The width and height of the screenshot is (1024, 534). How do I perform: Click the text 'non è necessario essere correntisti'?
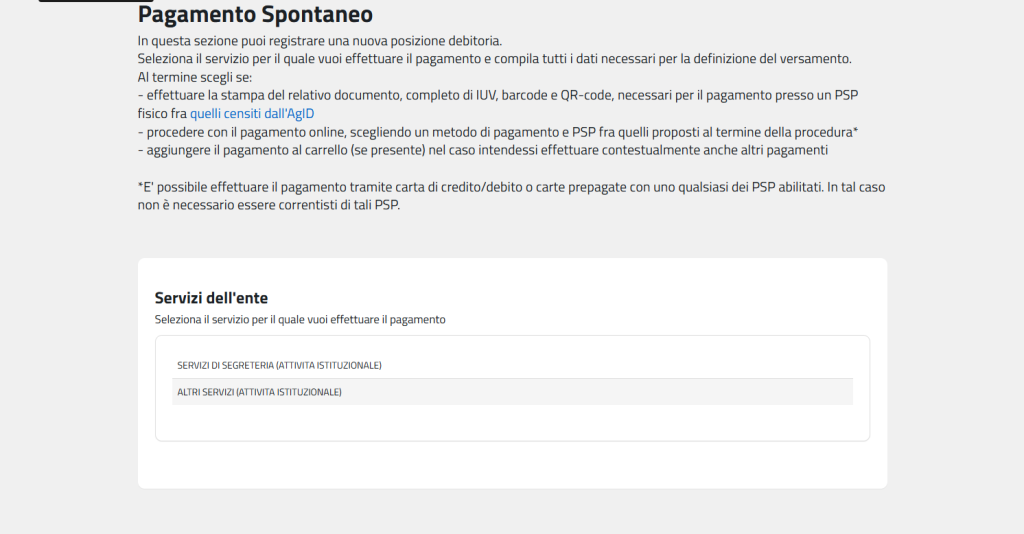[260, 205]
